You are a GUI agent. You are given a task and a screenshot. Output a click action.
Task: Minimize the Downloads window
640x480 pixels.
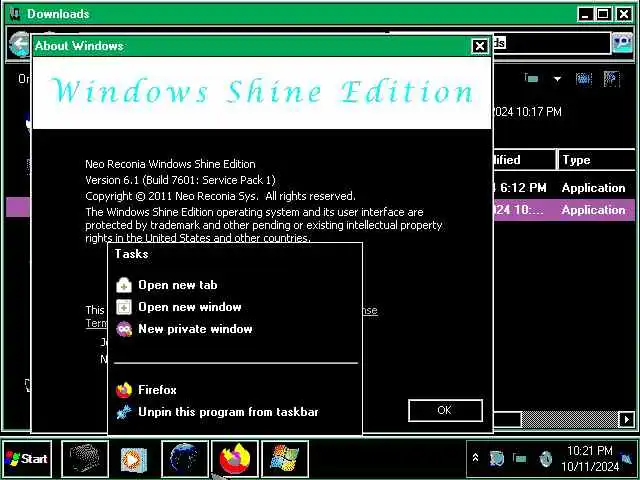coord(586,14)
